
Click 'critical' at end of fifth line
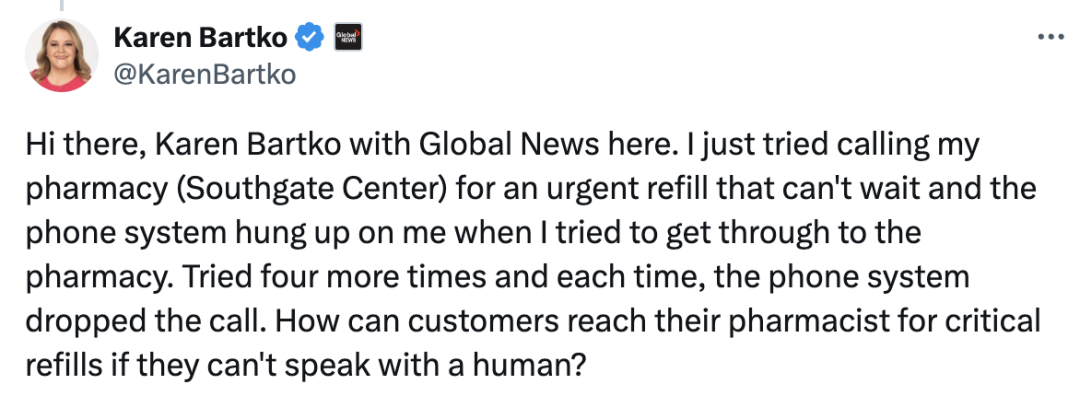(991, 320)
